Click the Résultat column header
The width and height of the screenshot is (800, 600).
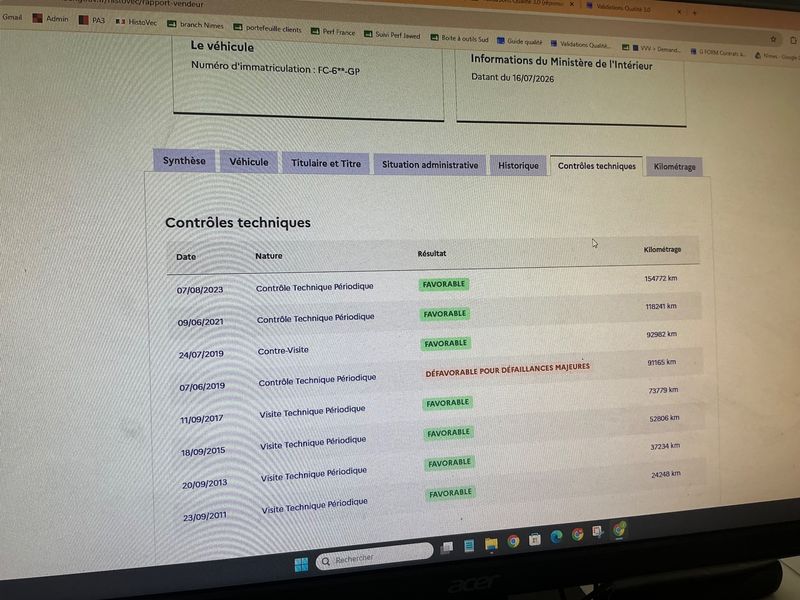click(x=432, y=253)
